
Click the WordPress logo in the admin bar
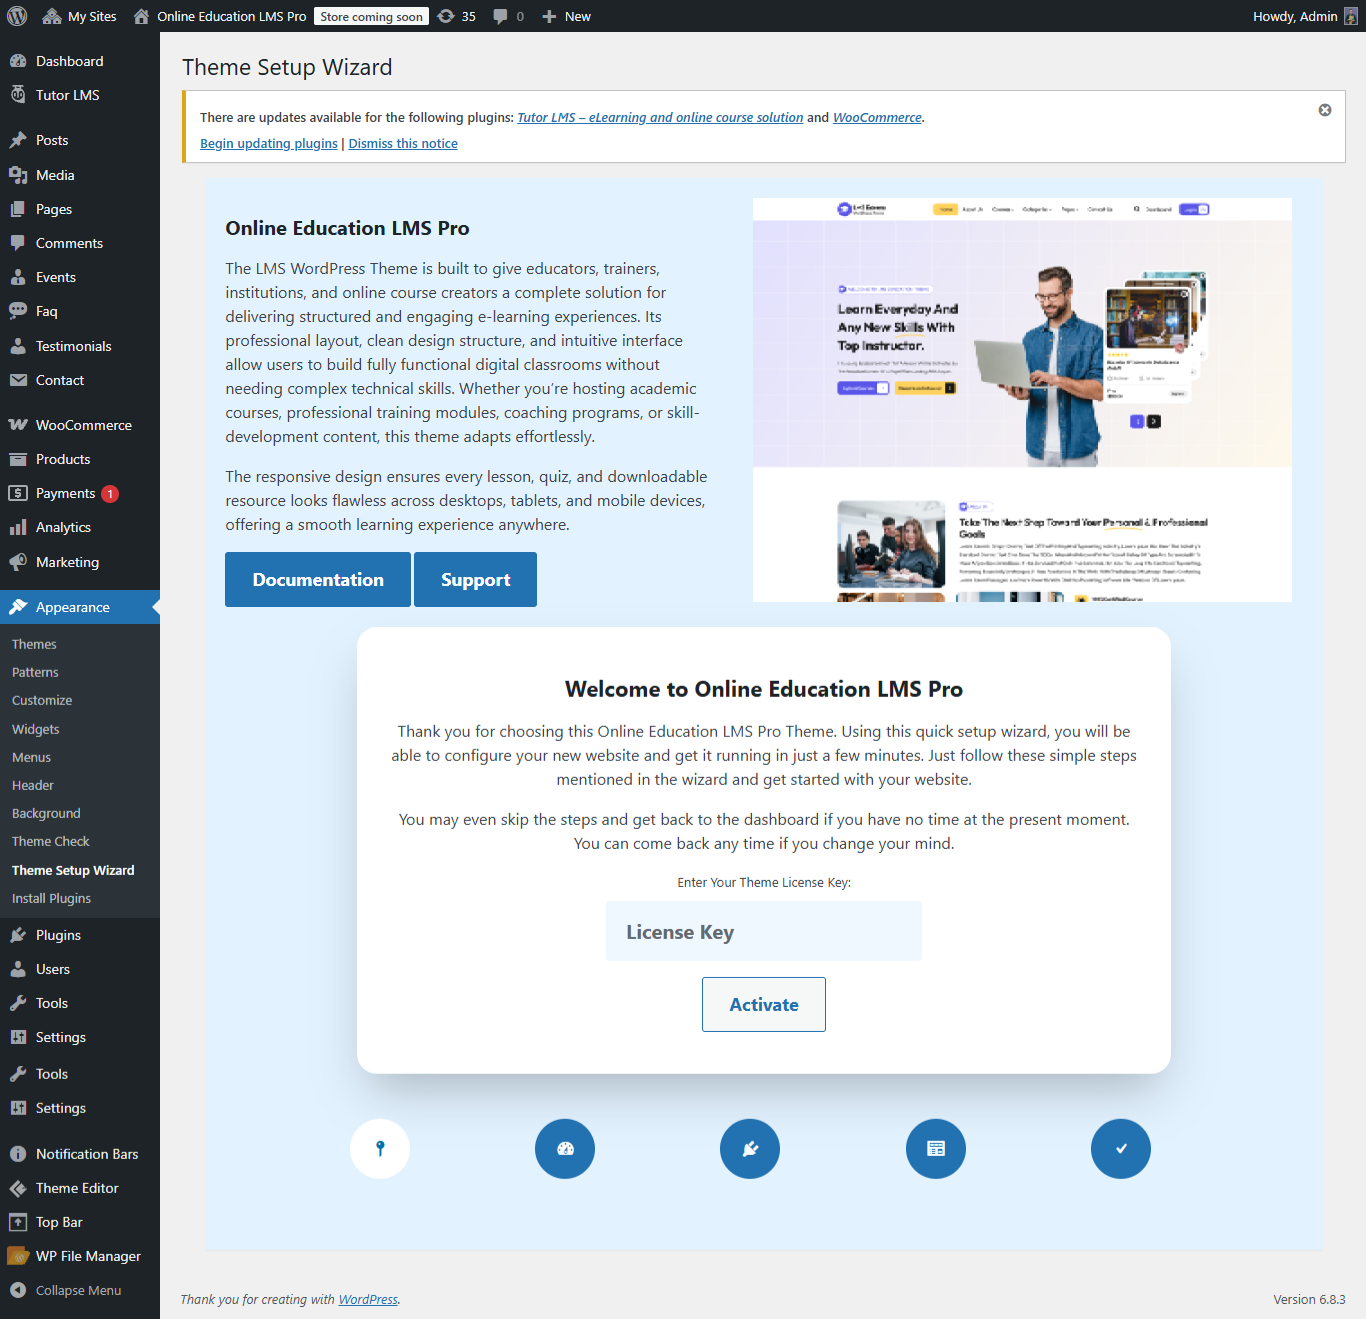[x=16, y=15]
